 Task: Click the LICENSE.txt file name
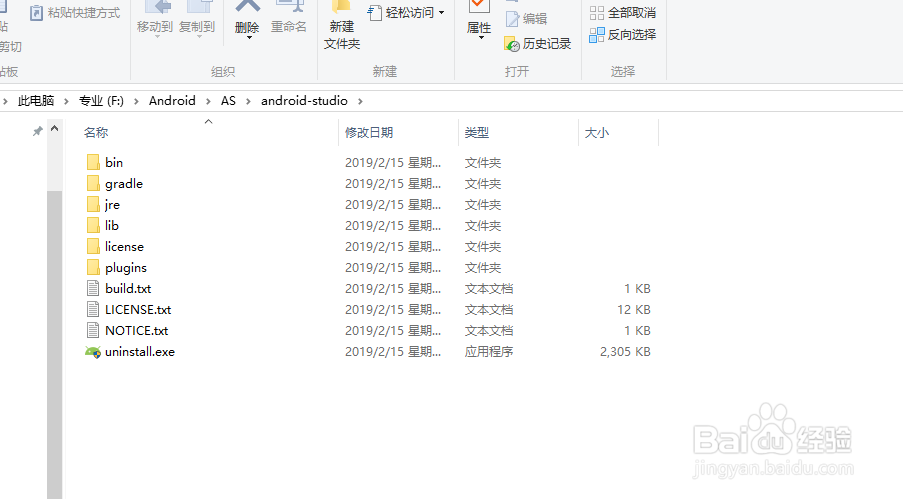point(138,309)
